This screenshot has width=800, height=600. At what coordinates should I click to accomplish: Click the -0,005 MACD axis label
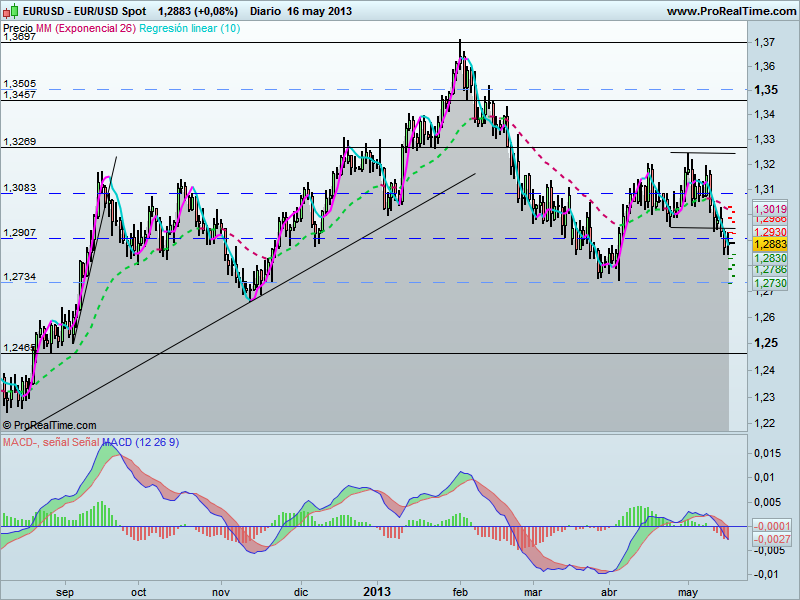(768, 550)
